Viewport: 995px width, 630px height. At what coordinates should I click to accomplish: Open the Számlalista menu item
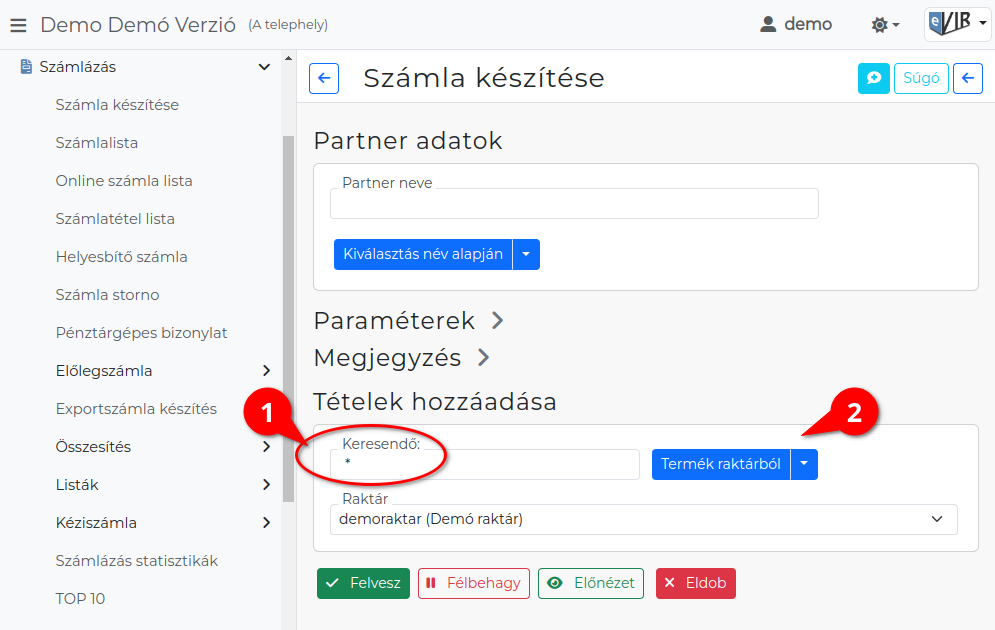(x=96, y=143)
